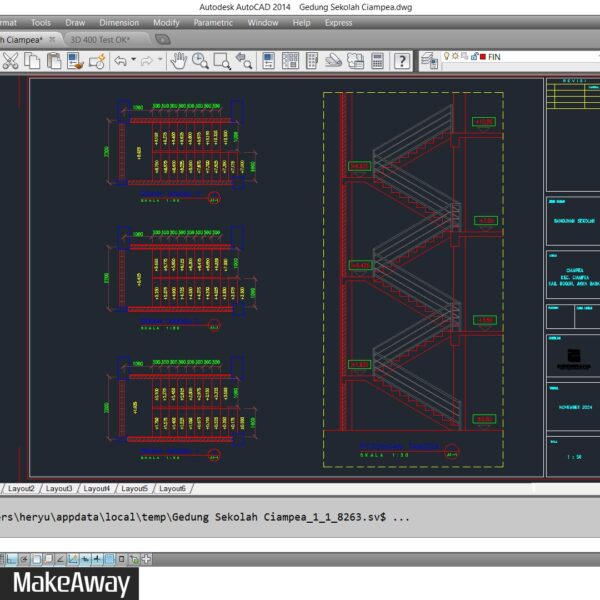The width and height of the screenshot is (600, 600).
Task: Expand the Redo history dropdown arrow
Action: (160, 61)
